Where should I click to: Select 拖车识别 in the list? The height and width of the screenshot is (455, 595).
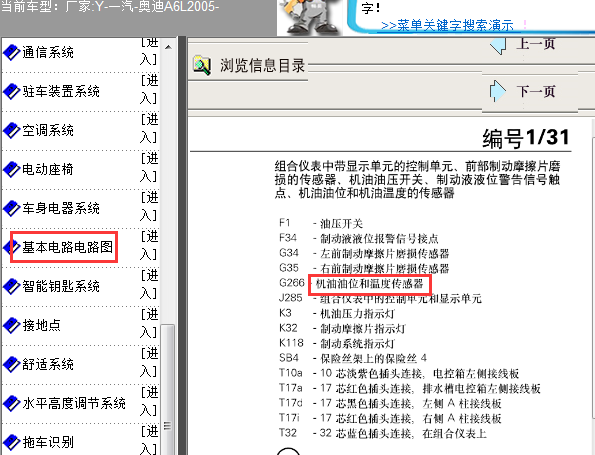(x=48, y=442)
